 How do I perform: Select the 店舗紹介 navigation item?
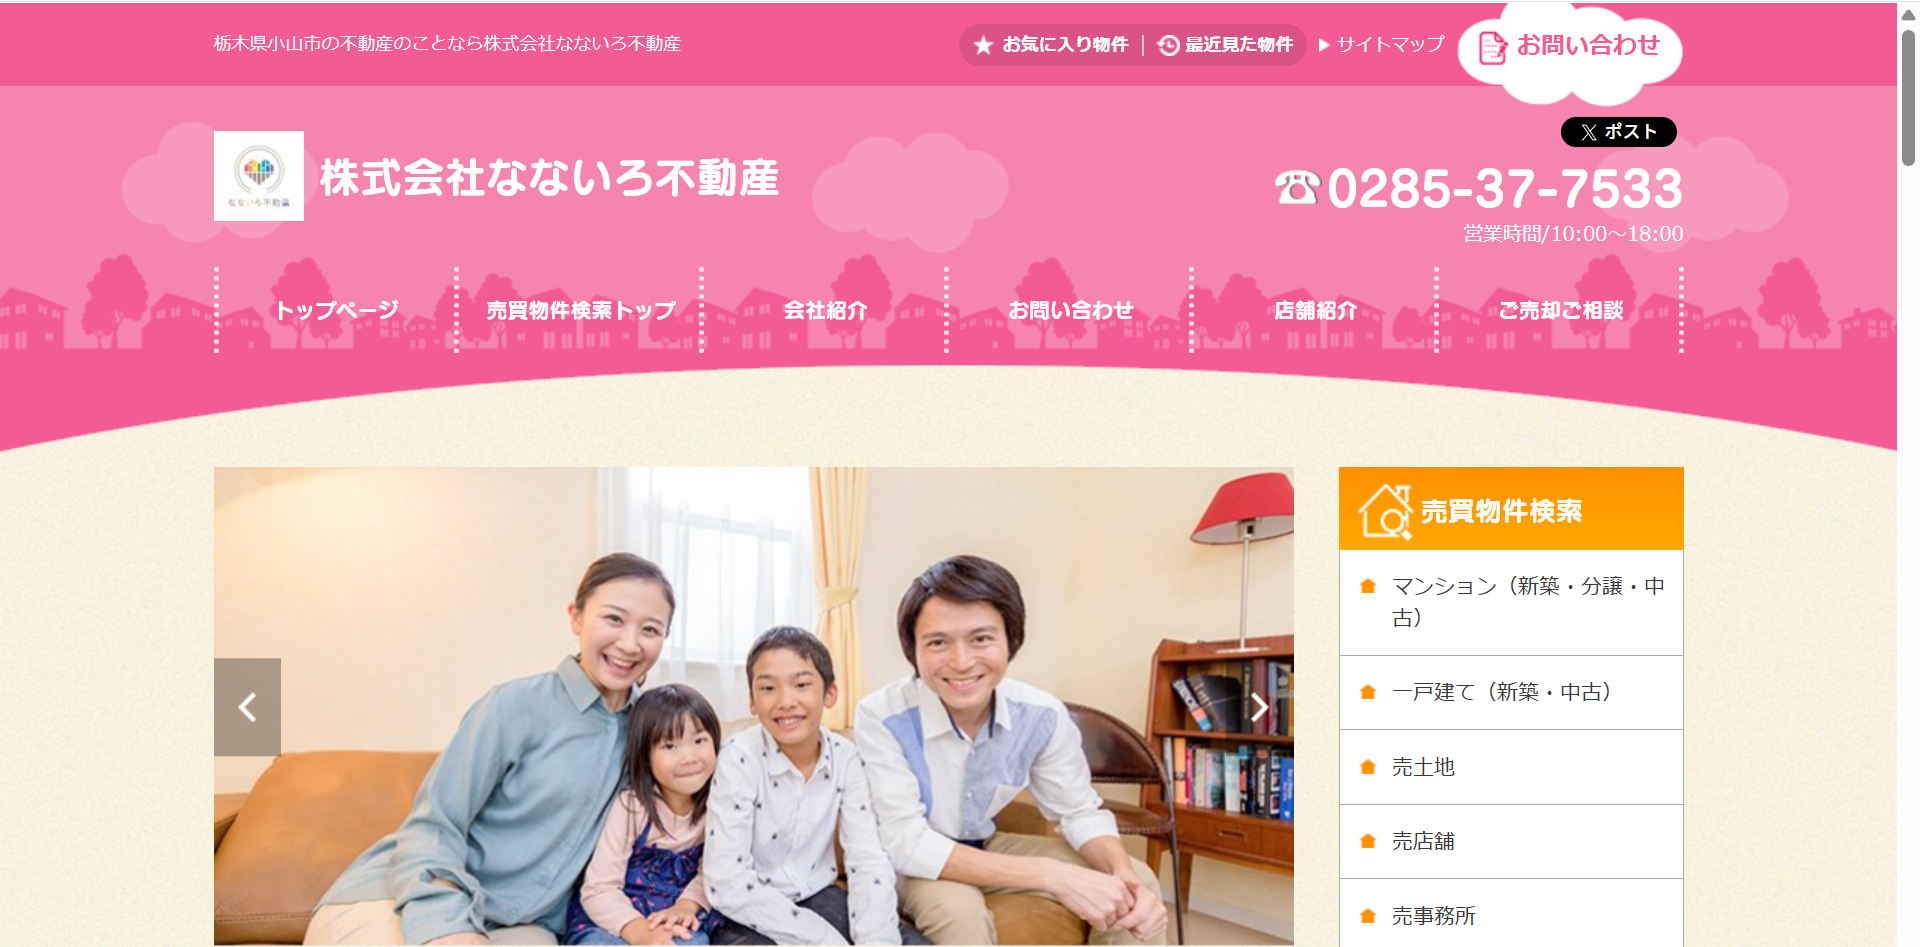(1315, 310)
